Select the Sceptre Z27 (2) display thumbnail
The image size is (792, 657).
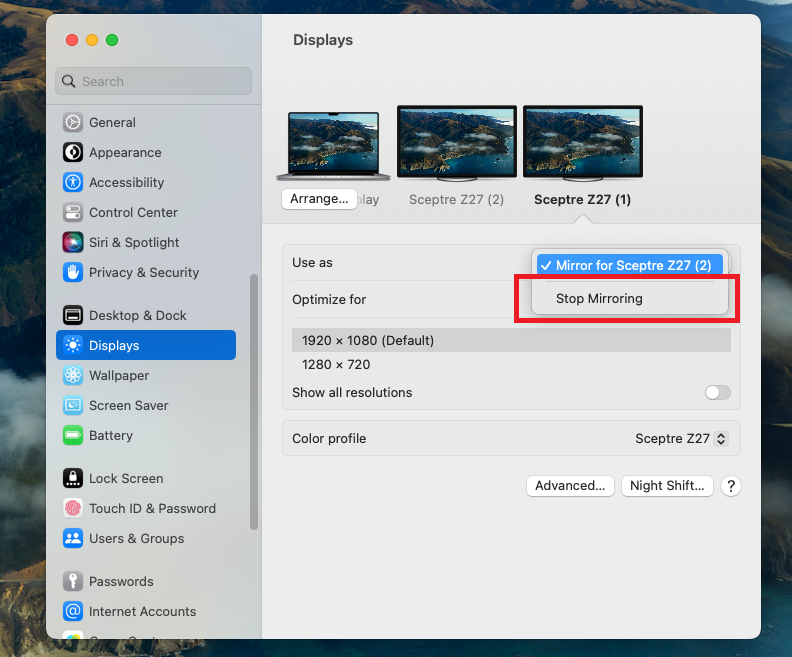click(x=457, y=143)
